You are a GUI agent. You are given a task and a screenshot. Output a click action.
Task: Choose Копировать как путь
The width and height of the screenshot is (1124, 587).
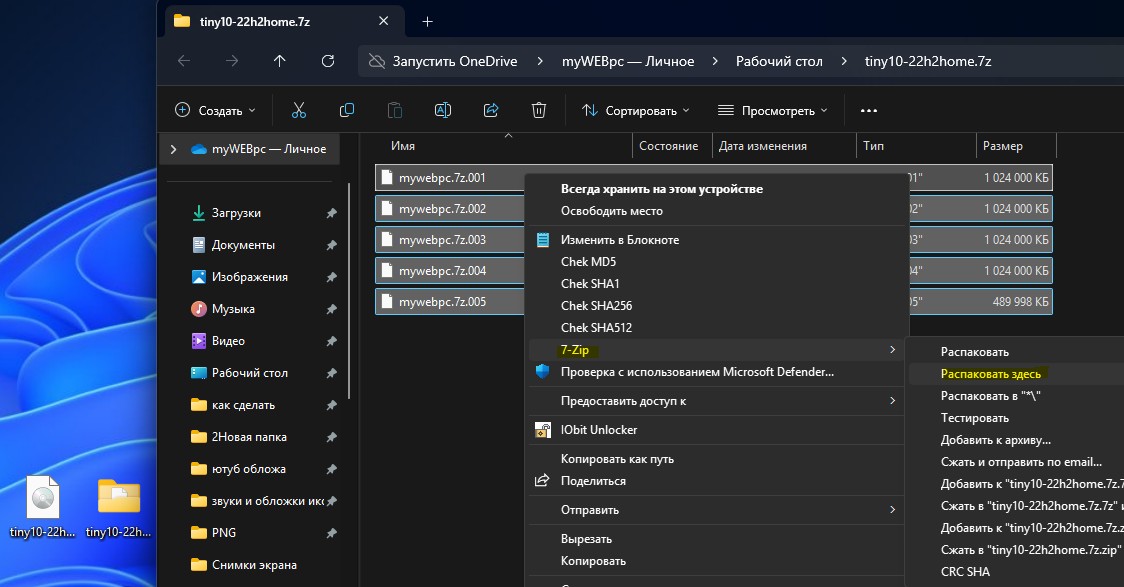[617, 459]
